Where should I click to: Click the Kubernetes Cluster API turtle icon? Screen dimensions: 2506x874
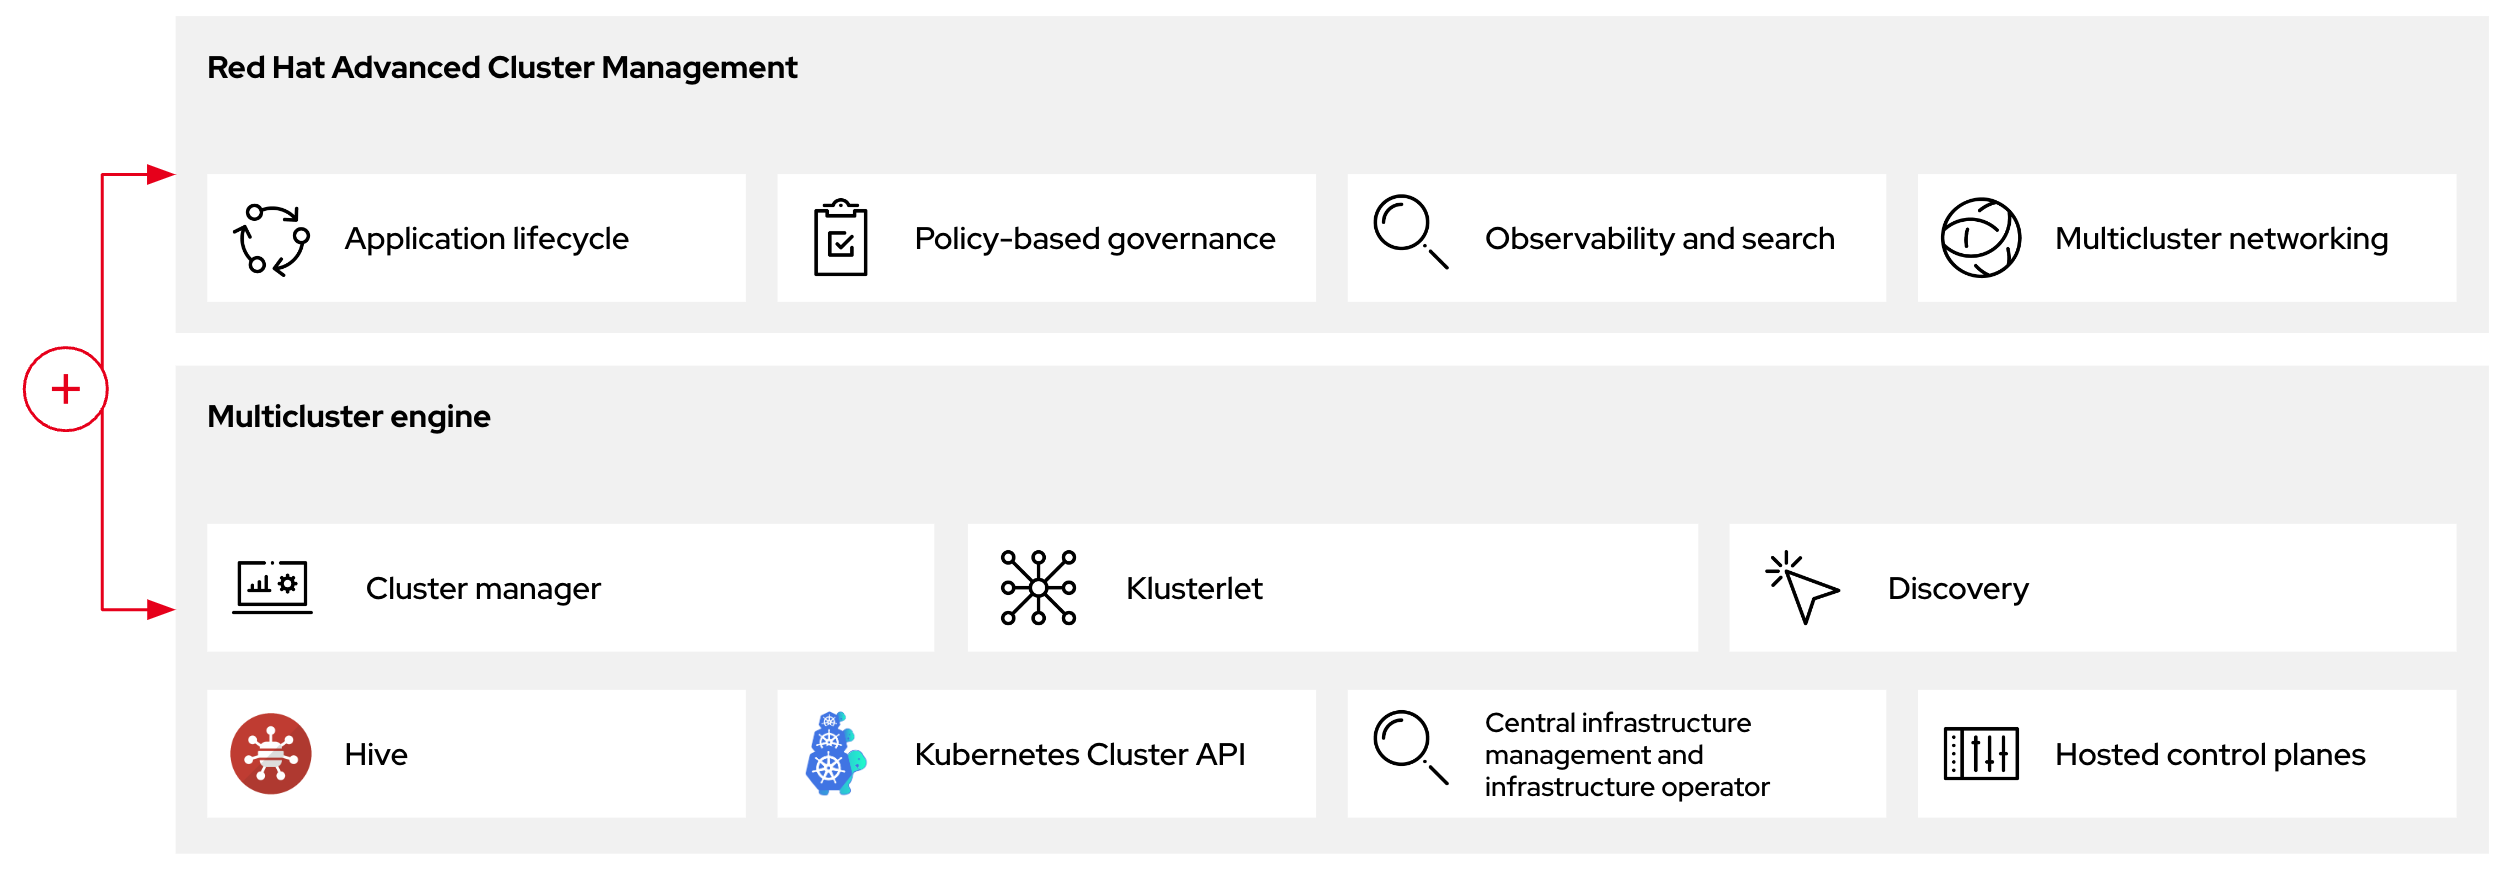click(x=835, y=754)
